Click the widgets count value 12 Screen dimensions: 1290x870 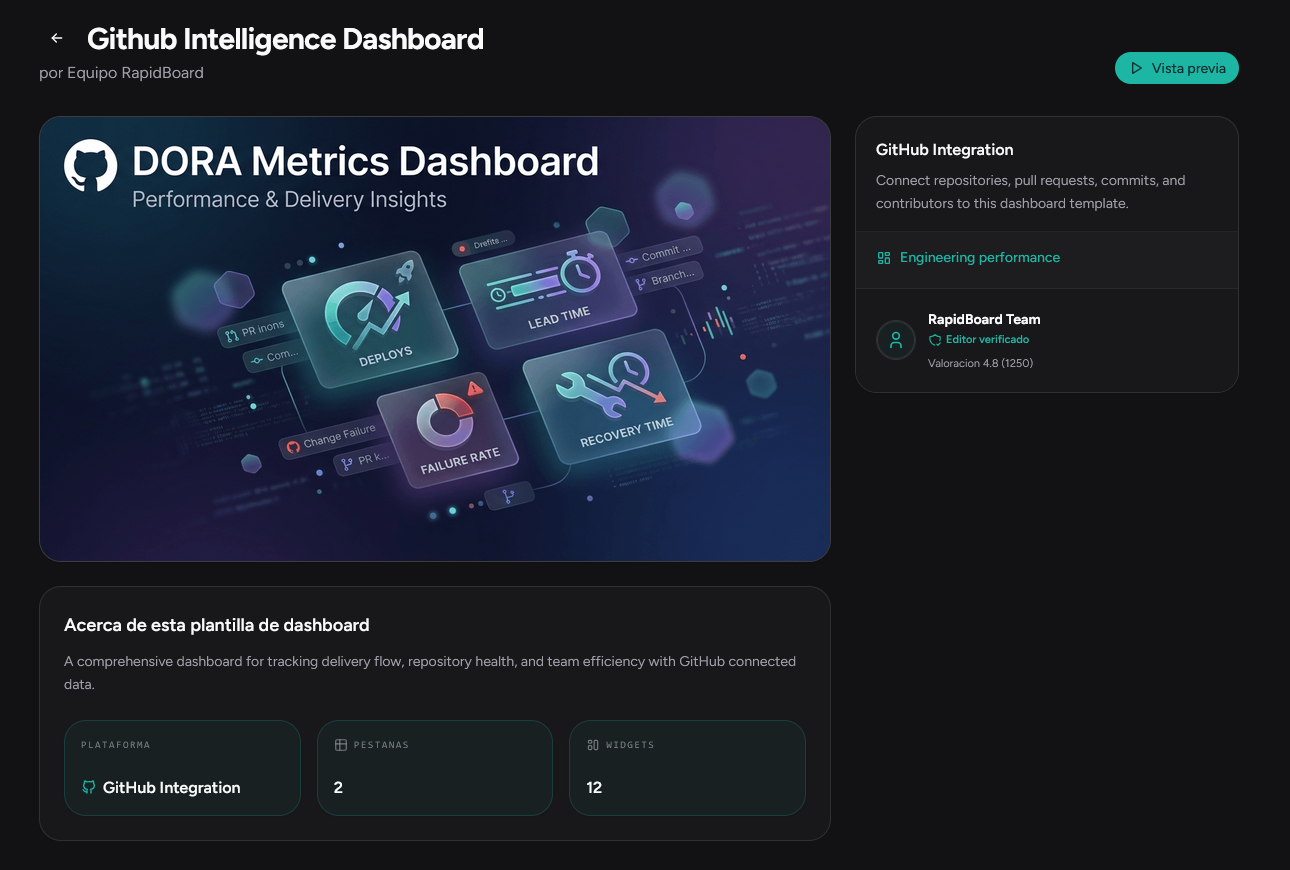point(594,787)
